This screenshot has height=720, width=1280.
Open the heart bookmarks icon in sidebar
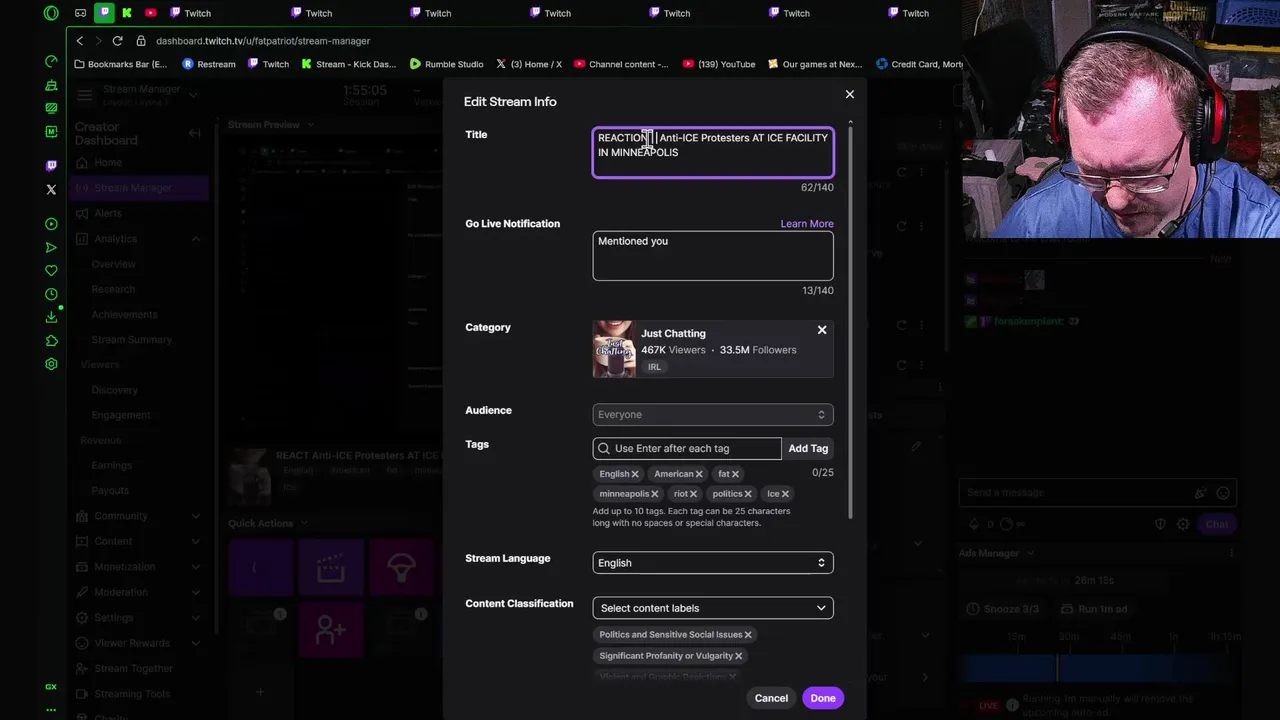click(x=51, y=271)
